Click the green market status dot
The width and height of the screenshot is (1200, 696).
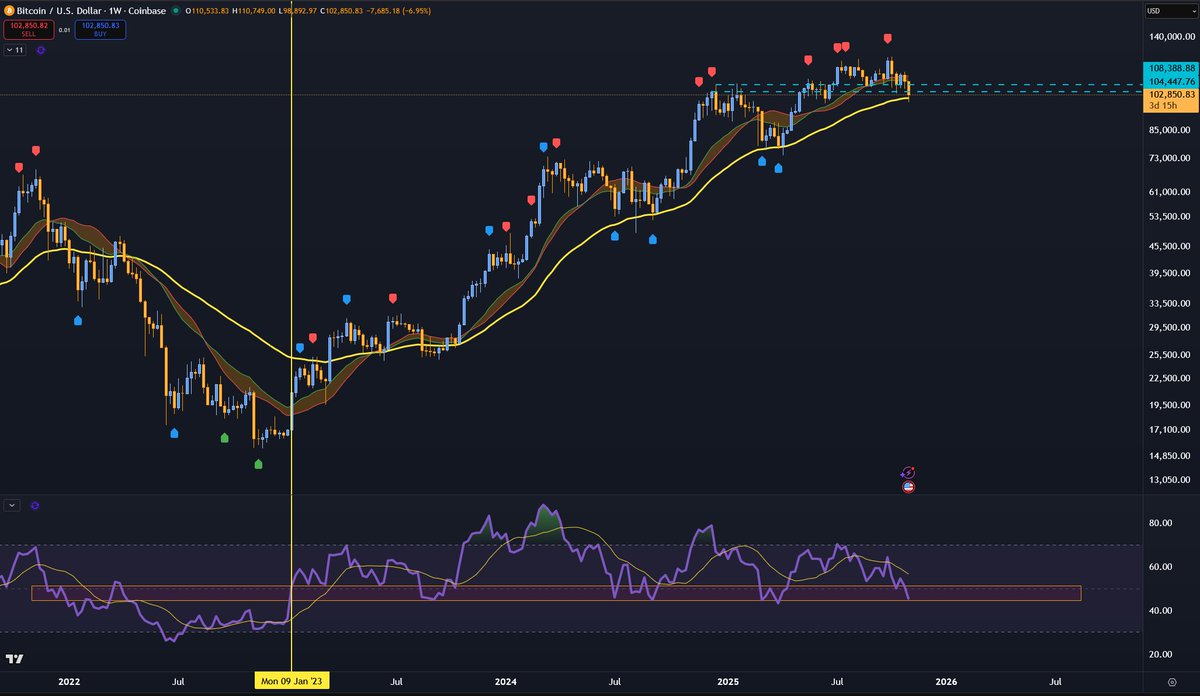coord(177,9)
